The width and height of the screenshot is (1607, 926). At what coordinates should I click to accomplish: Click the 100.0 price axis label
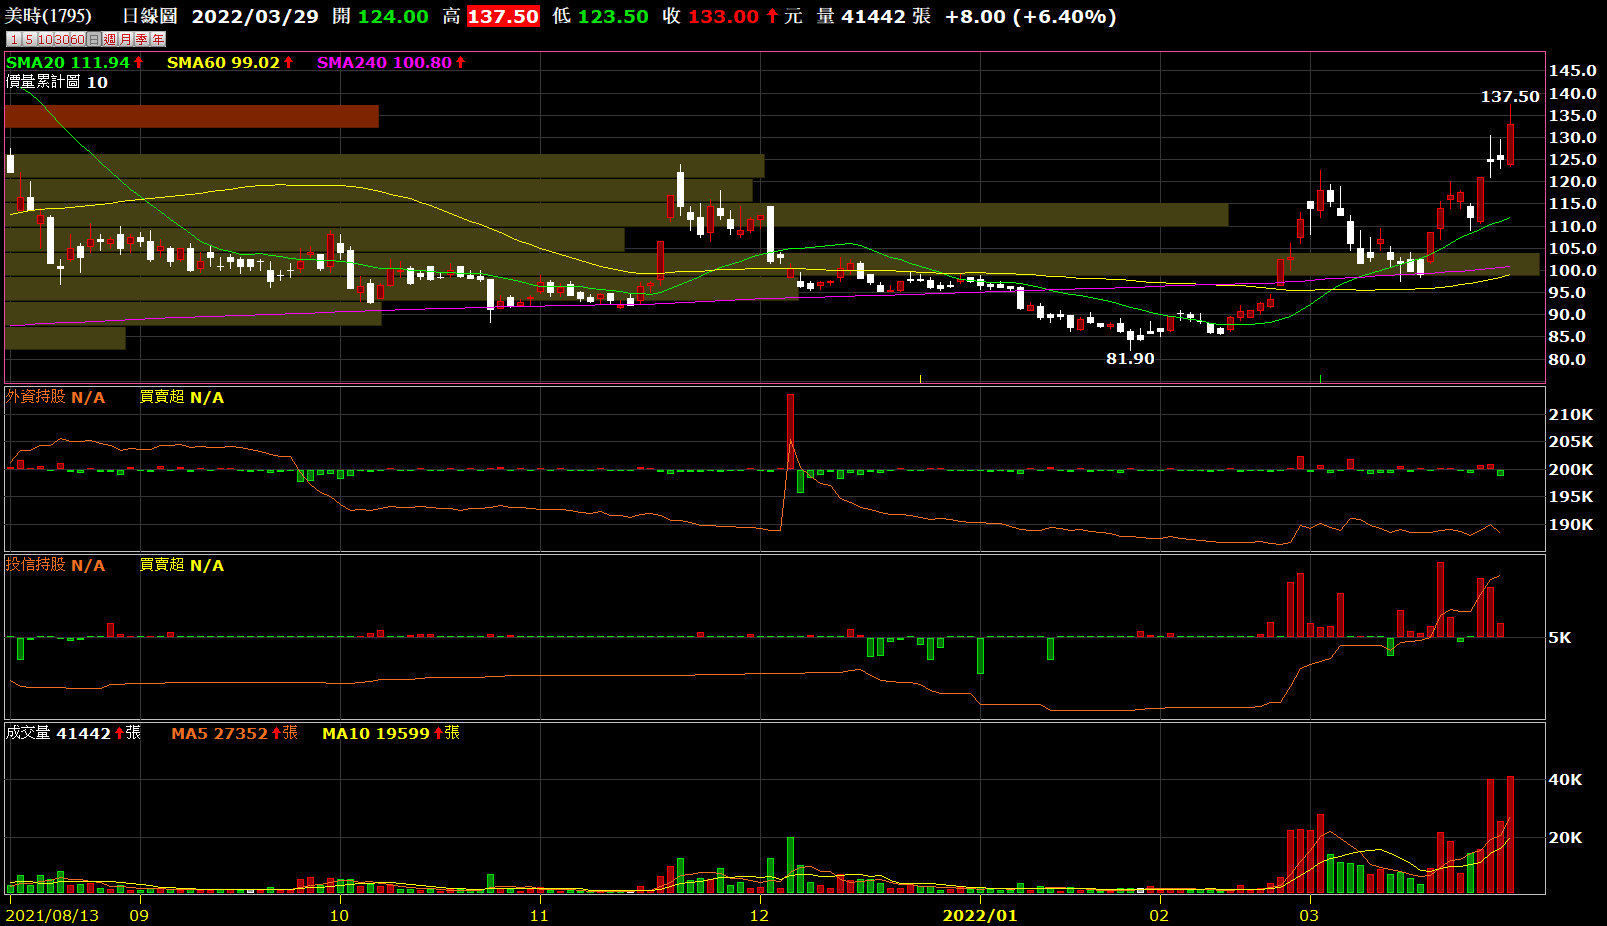click(1572, 270)
